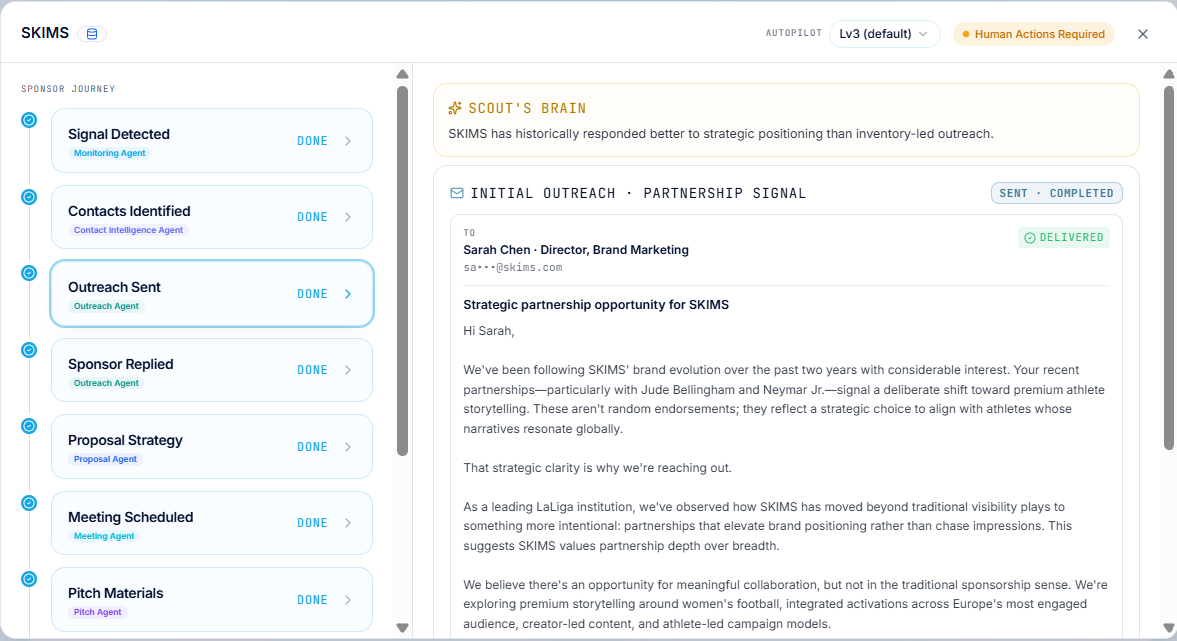Click the INITIAL OUTREACH · PARTNERSHIP SIGNAL heading
This screenshot has width=1177, height=641.
[x=638, y=193]
